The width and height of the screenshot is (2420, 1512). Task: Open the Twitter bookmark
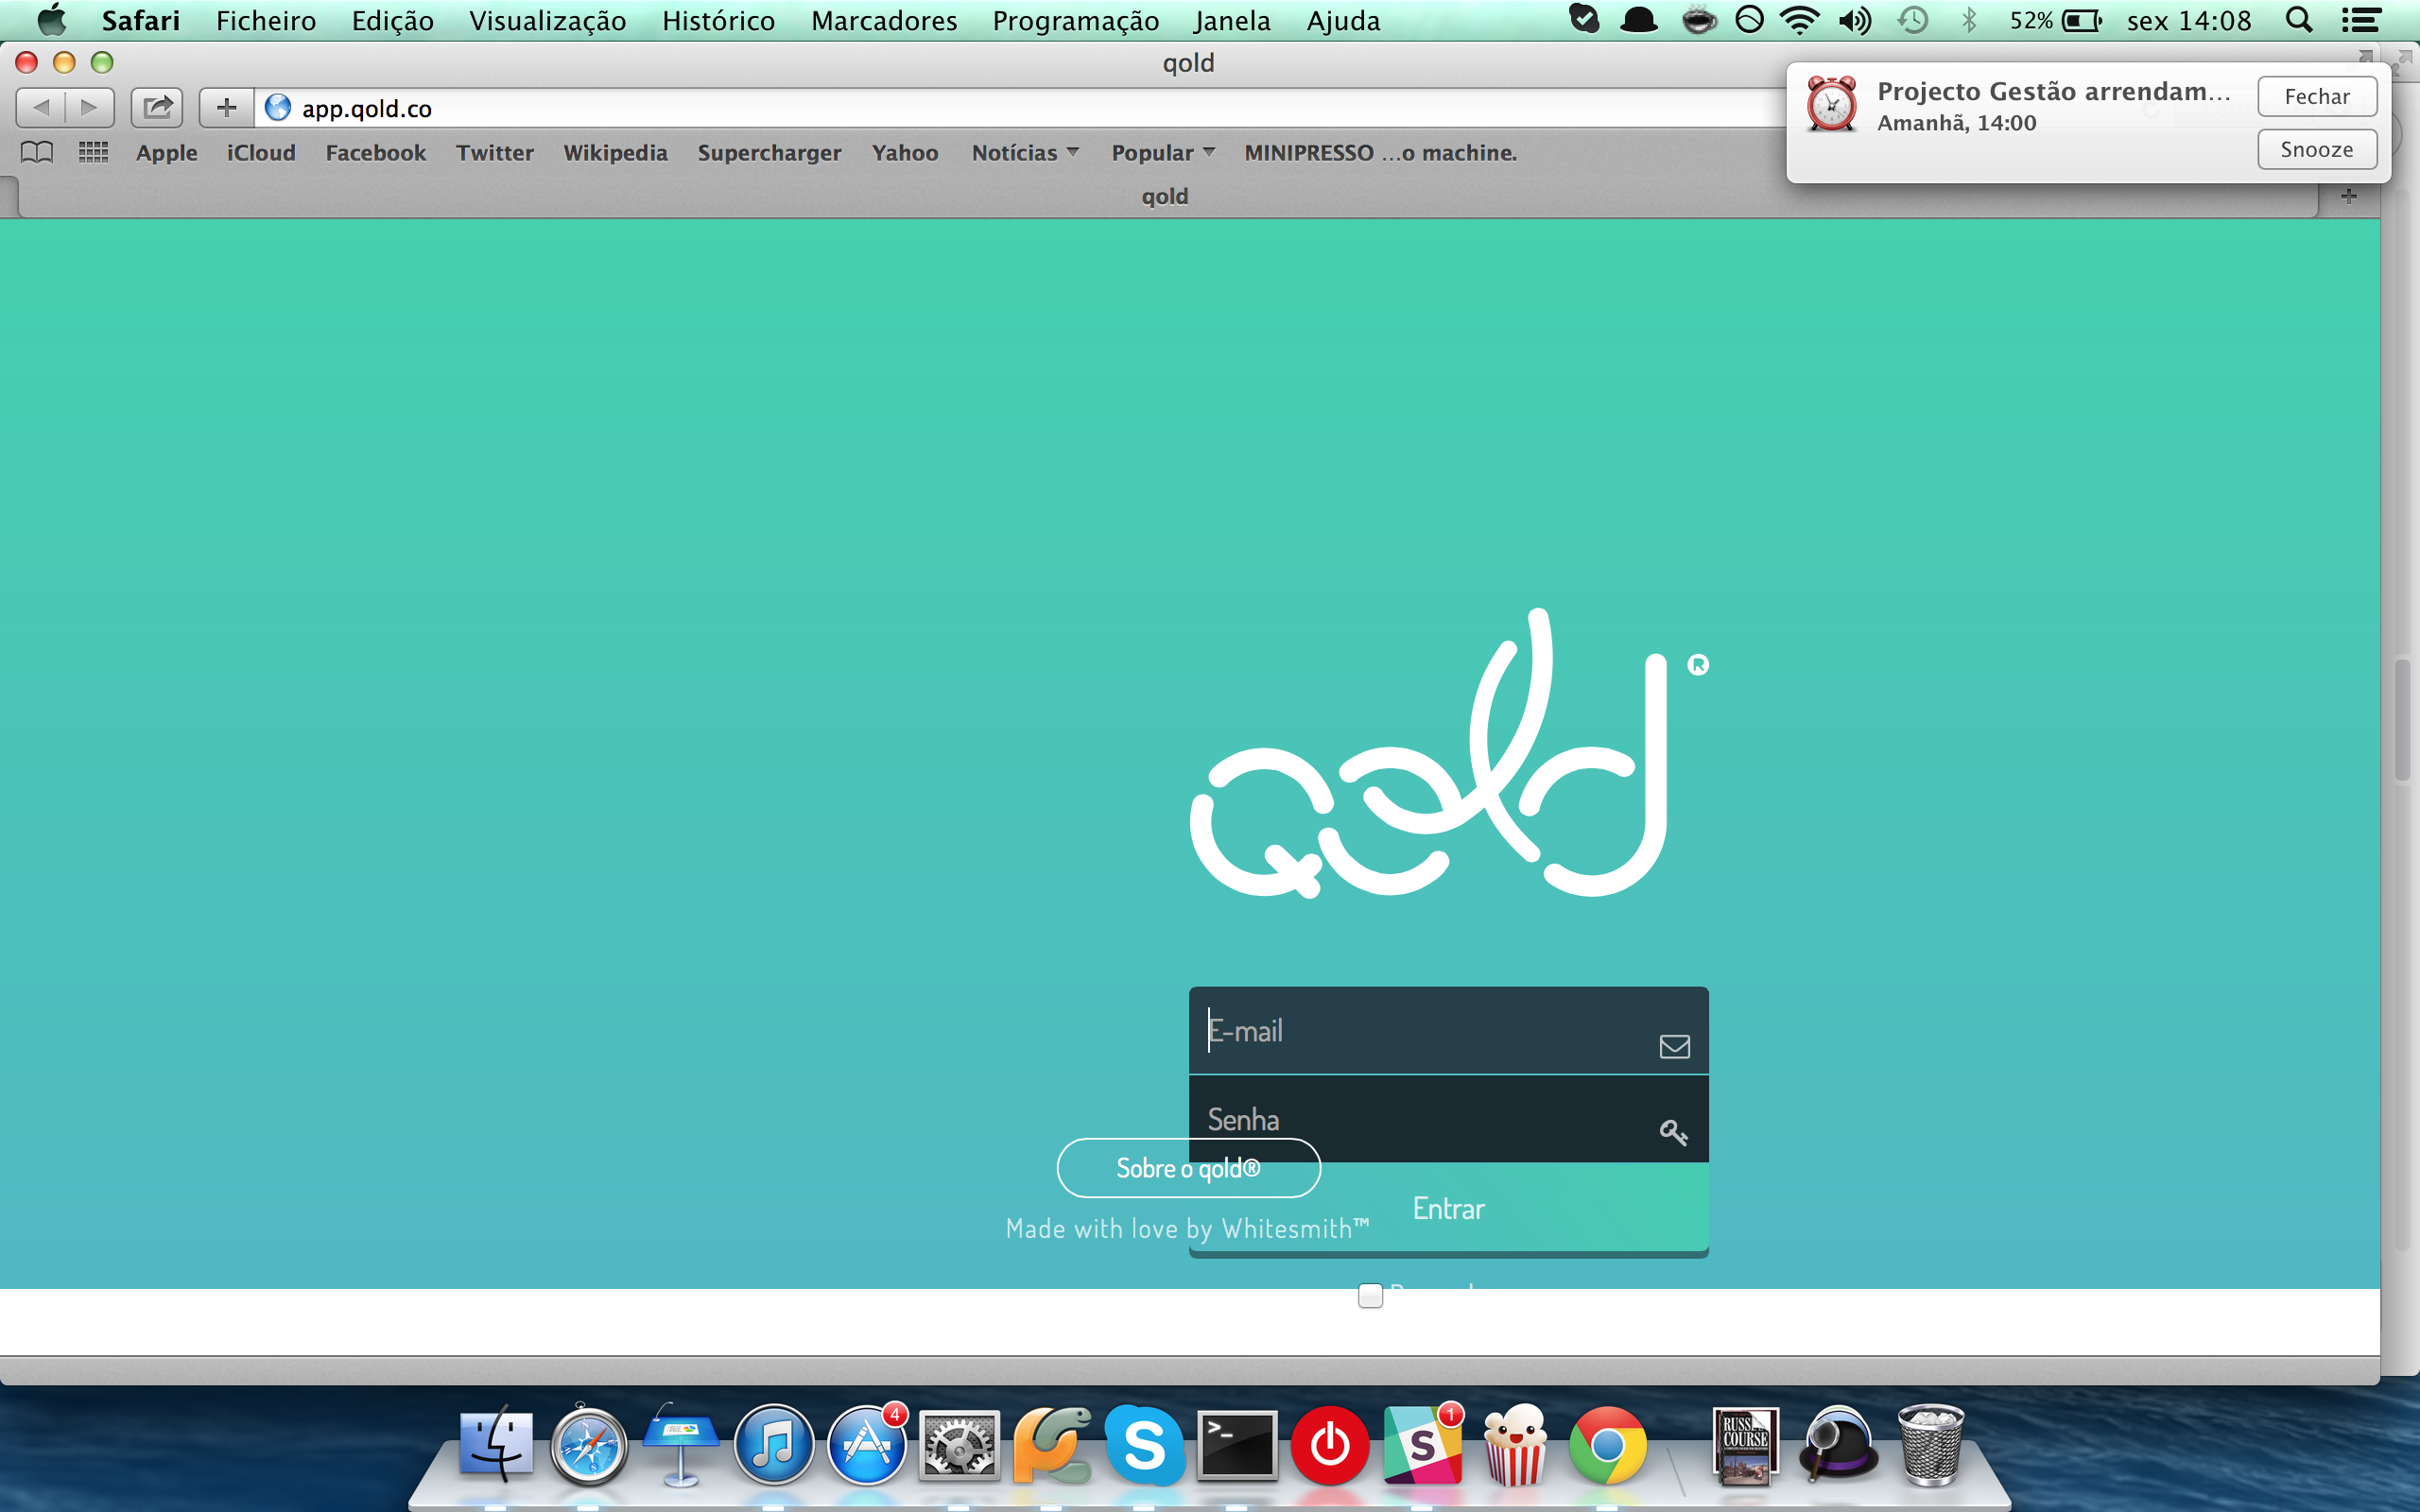494,153
